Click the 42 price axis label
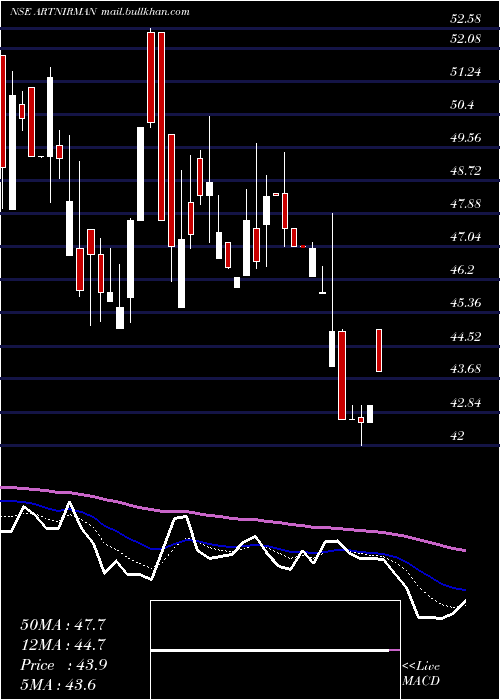The width and height of the screenshot is (500, 700). pos(458,436)
